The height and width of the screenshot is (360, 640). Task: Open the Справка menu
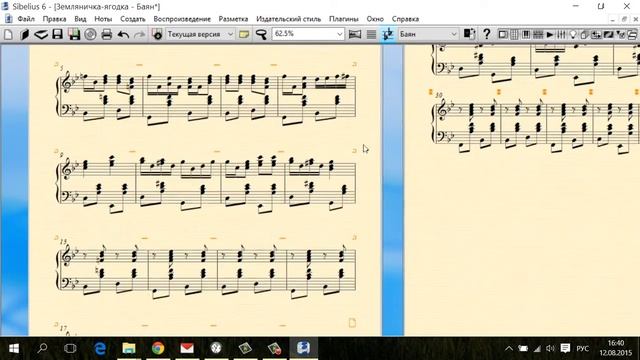tap(405, 19)
